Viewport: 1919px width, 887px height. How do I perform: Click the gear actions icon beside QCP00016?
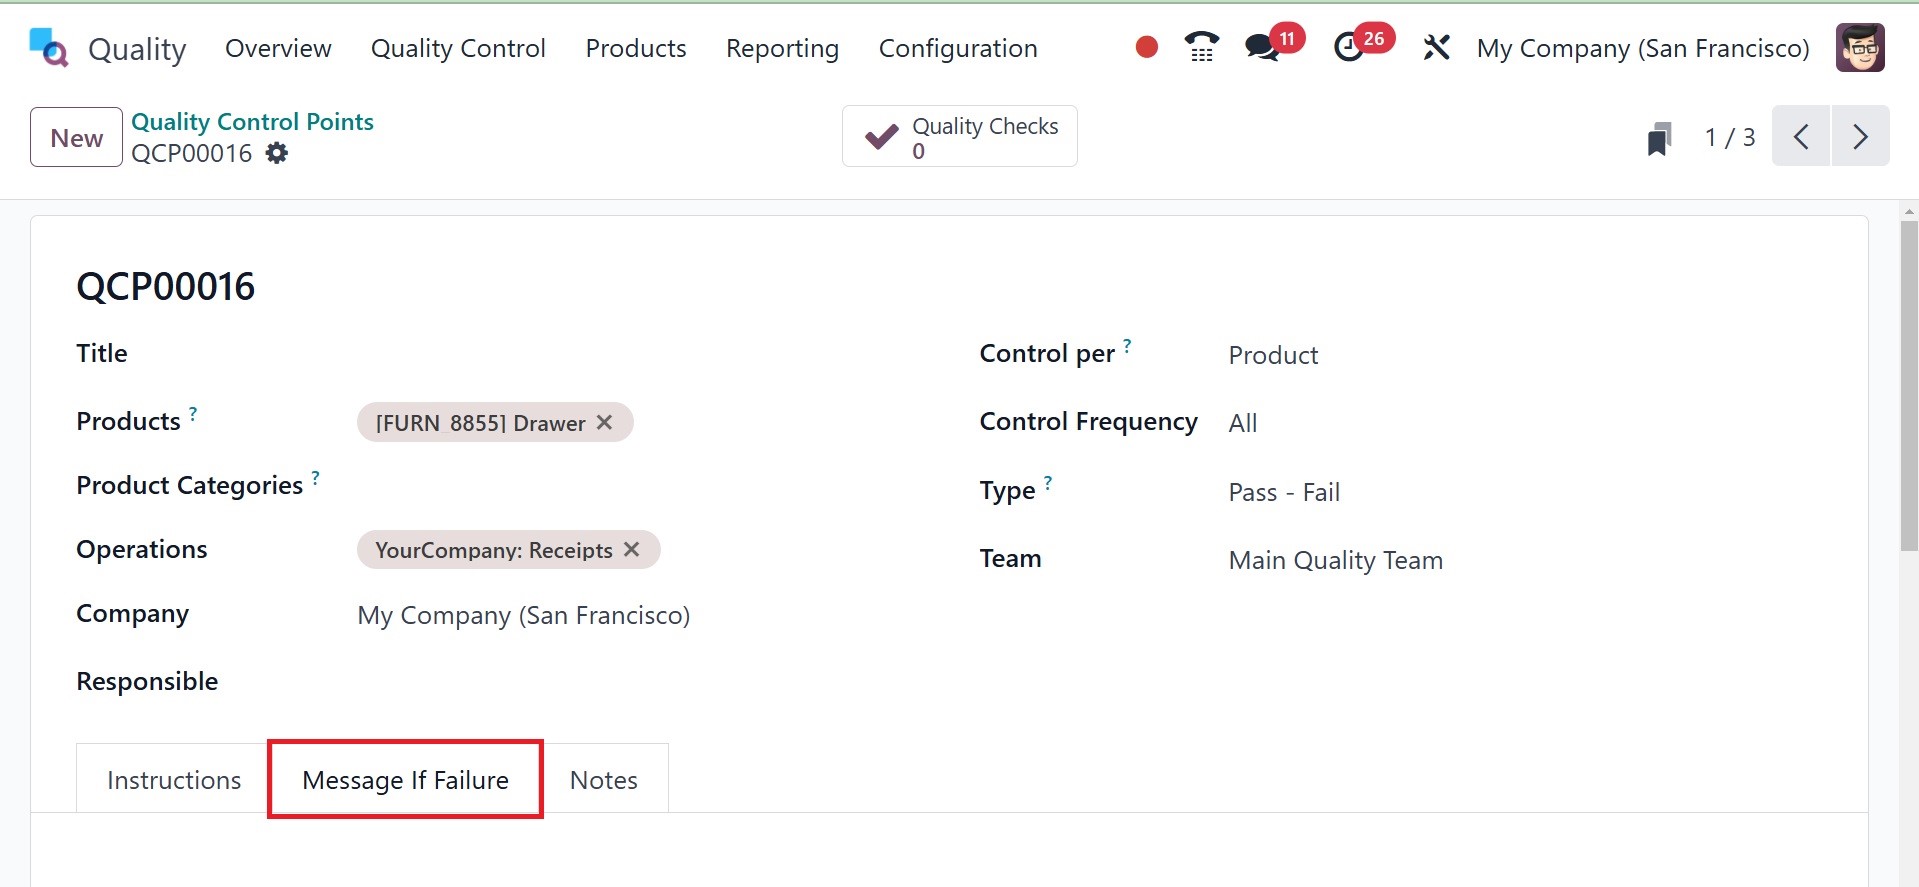277,153
